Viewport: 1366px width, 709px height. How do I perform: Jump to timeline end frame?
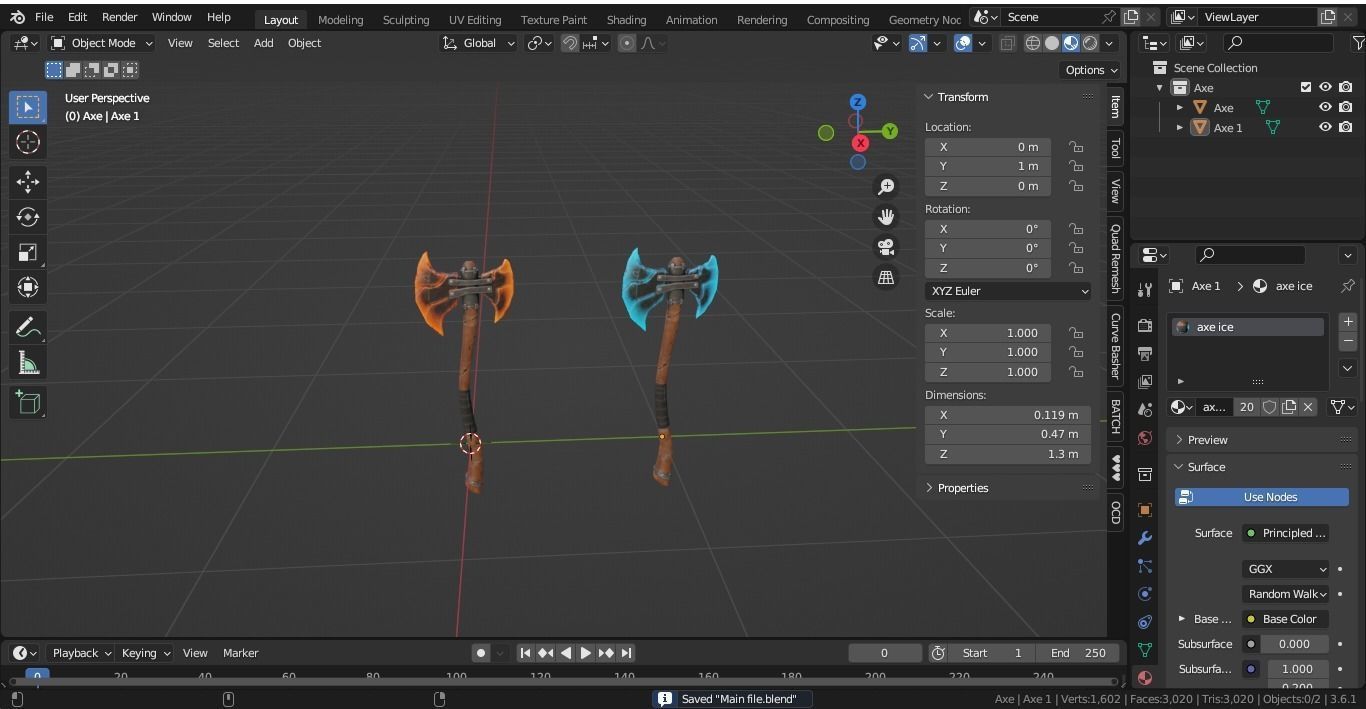tap(626, 653)
